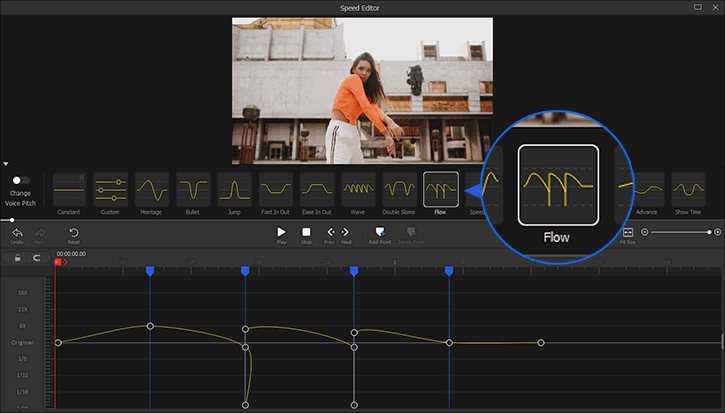Click the first blue timeline marker

coord(150,271)
